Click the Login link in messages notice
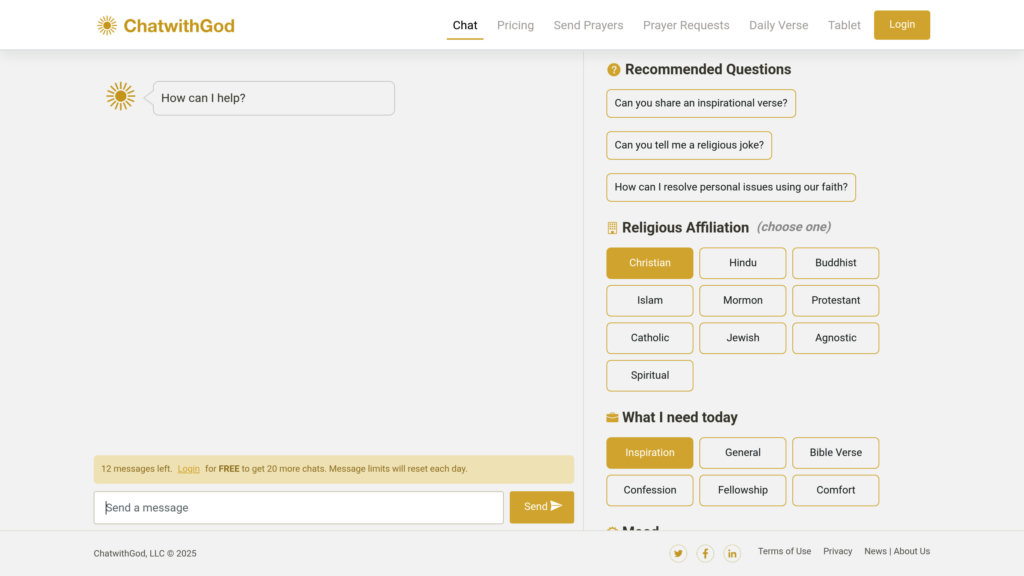This screenshot has width=1024, height=576. pos(188,469)
